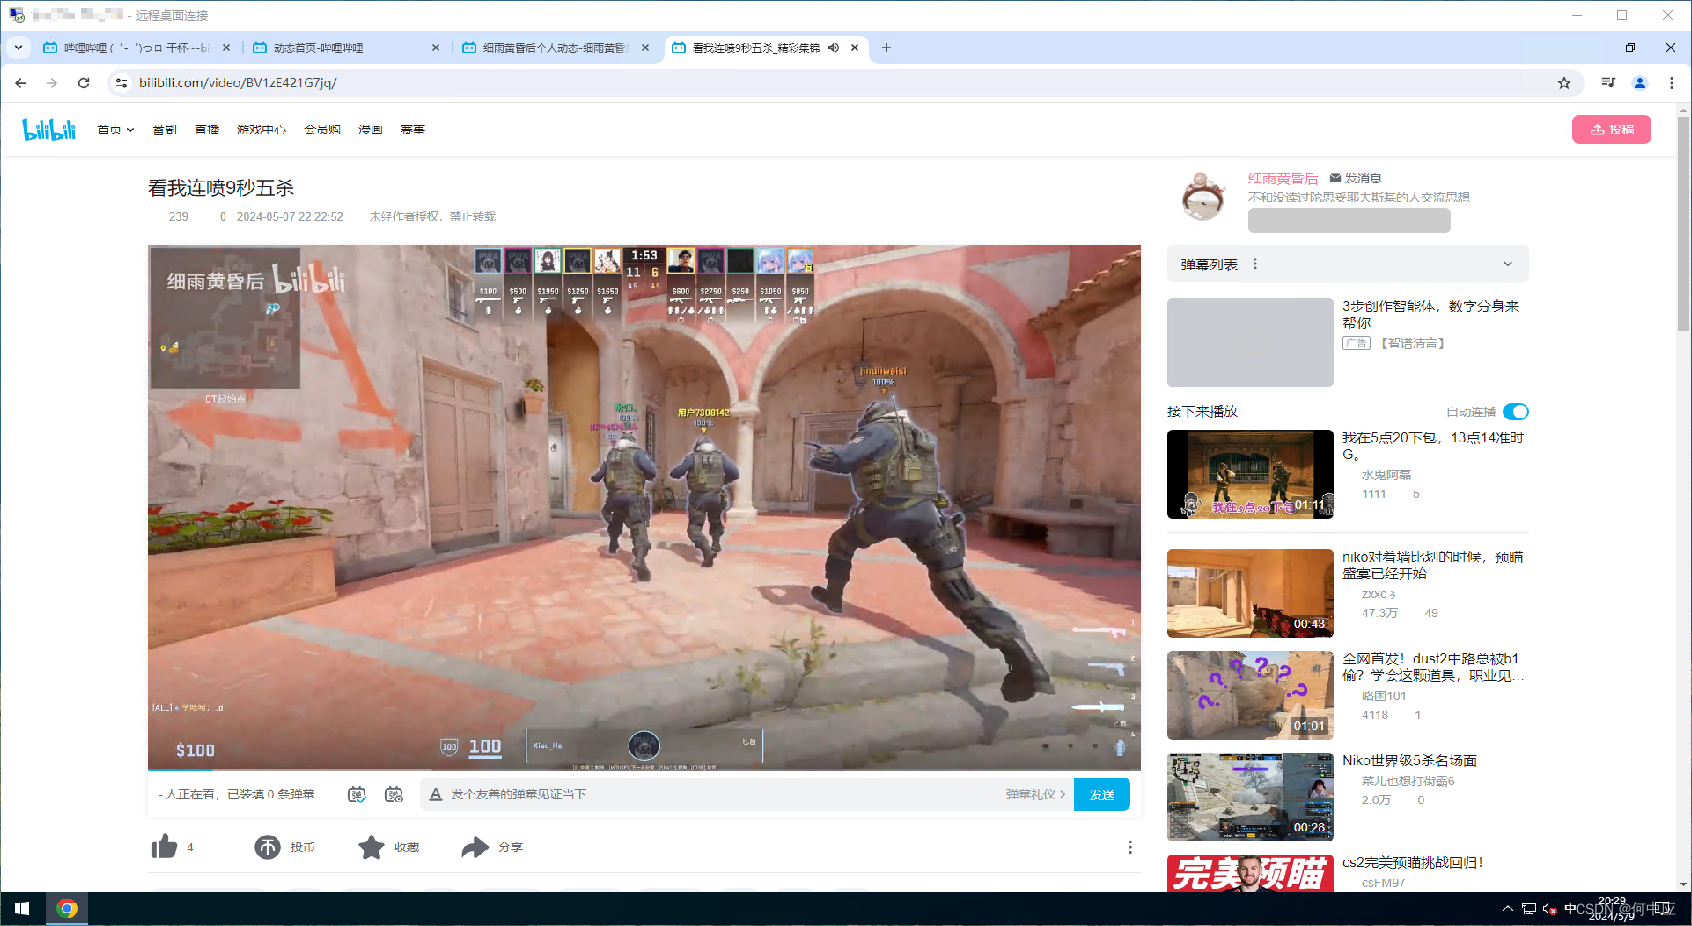Image resolution: width=1692 pixels, height=926 pixels.
Task: Open 直播 in the navigation
Action: [x=207, y=130]
